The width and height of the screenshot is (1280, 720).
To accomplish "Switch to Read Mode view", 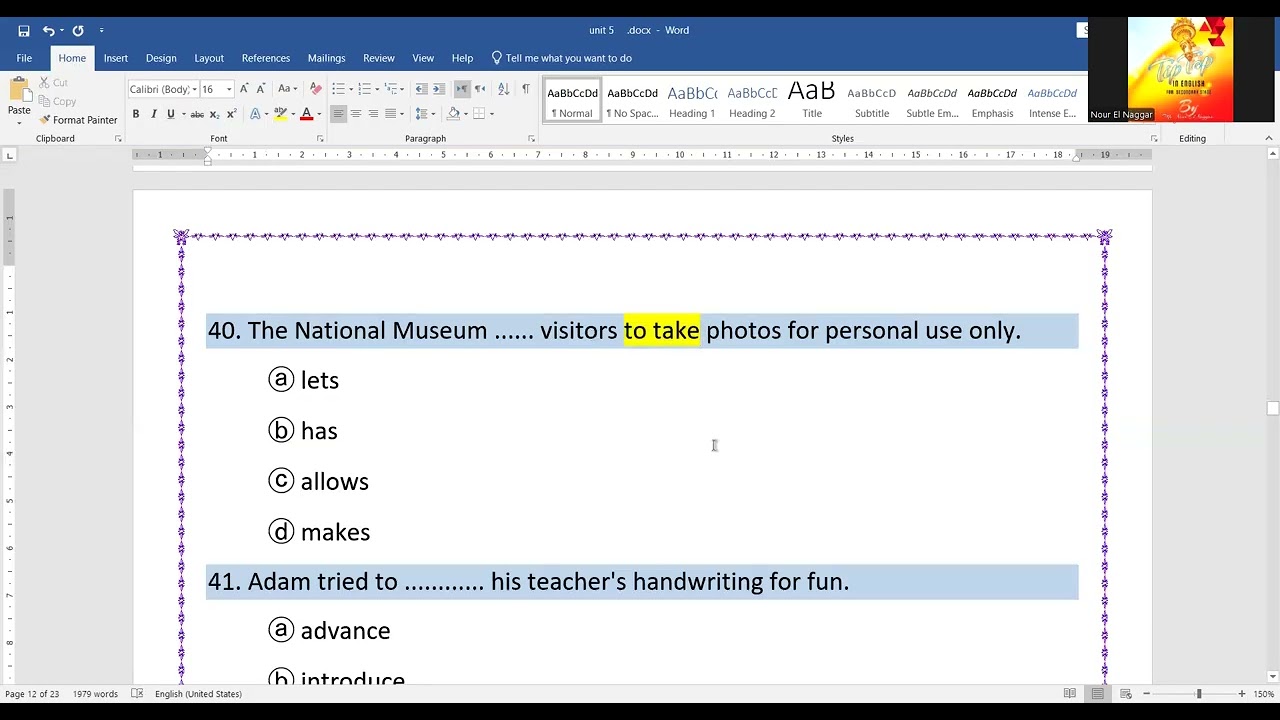I will point(1070,694).
